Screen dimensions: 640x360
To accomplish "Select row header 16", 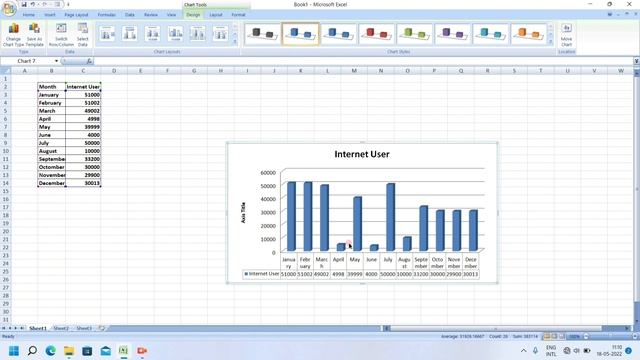I will coord(5,199).
